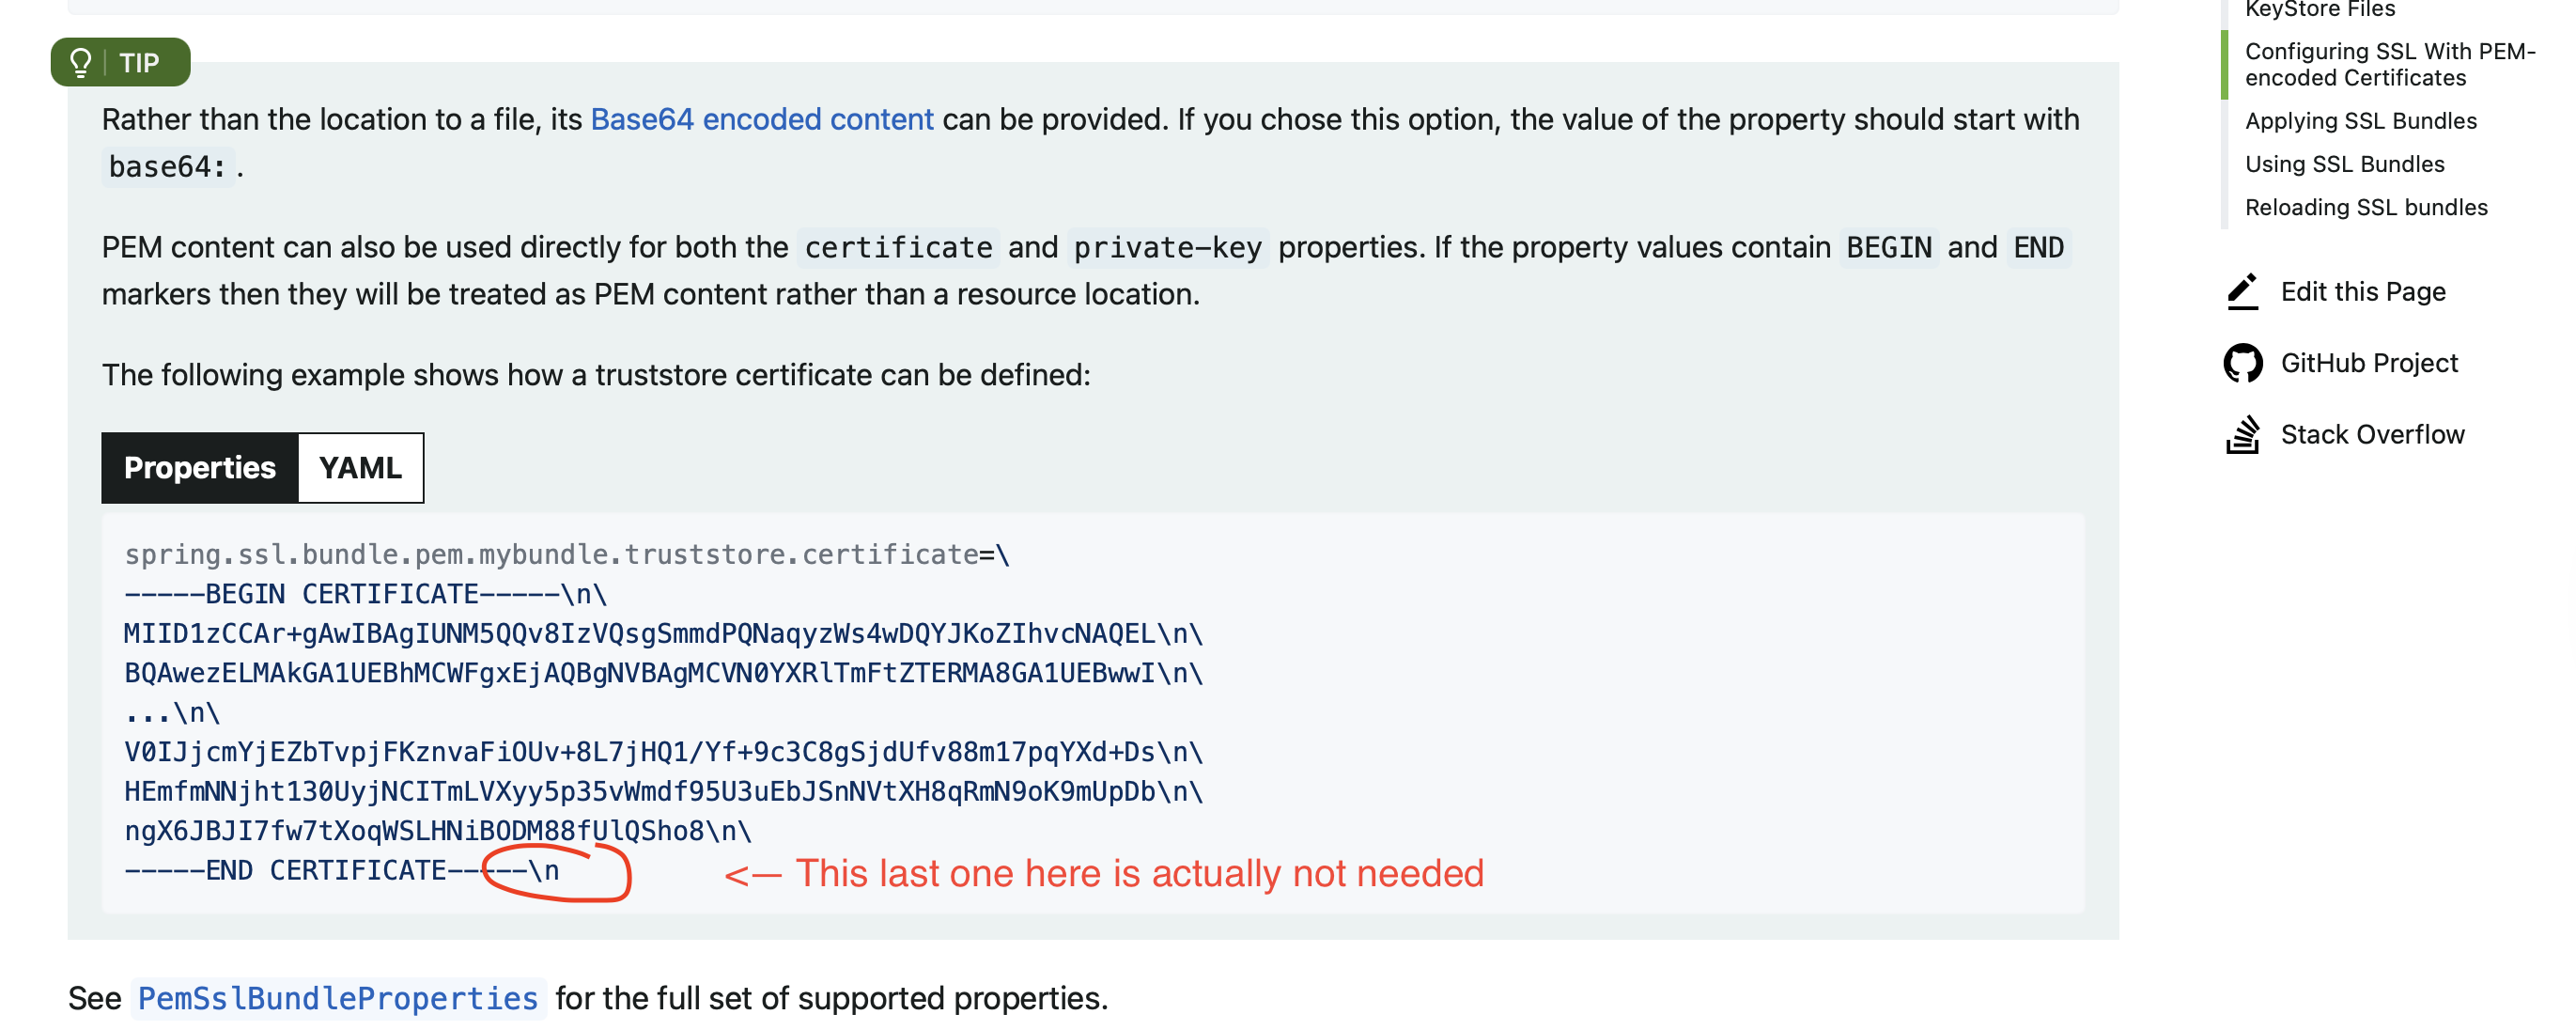Select the Properties tab

pyautogui.click(x=200, y=467)
